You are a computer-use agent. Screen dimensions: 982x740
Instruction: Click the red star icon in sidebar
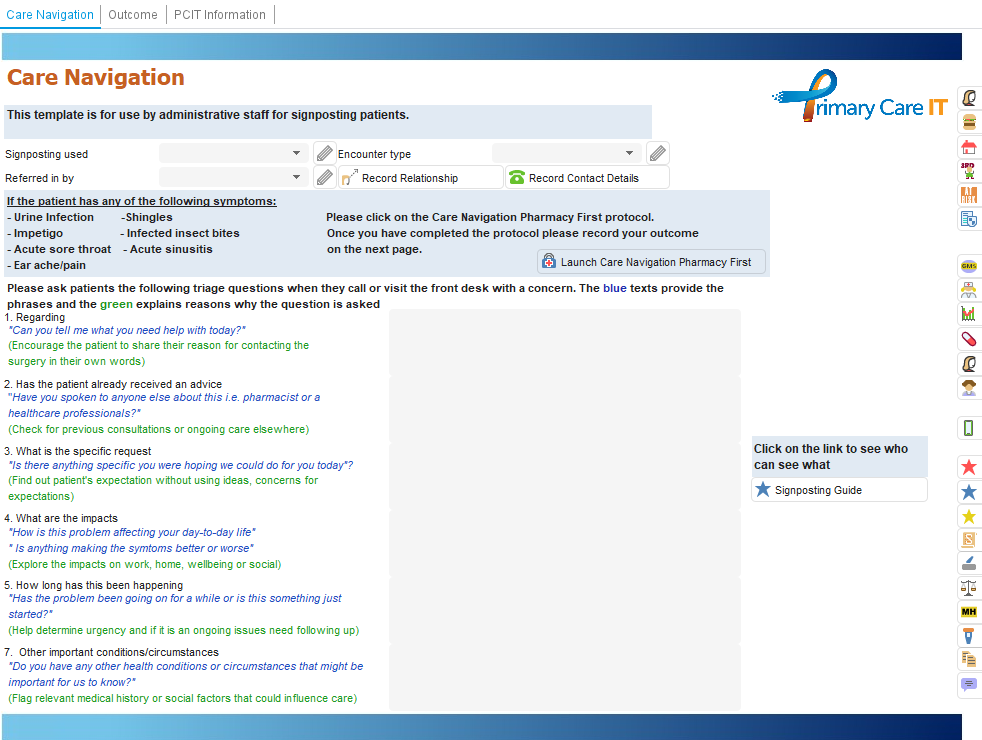pyautogui.click(x=968, y=467)
